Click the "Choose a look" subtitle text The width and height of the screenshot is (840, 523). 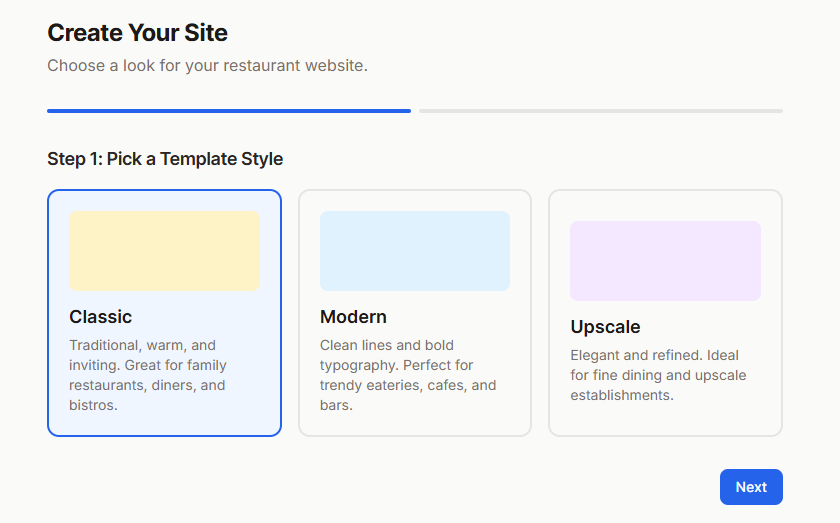tap(207, 66)
